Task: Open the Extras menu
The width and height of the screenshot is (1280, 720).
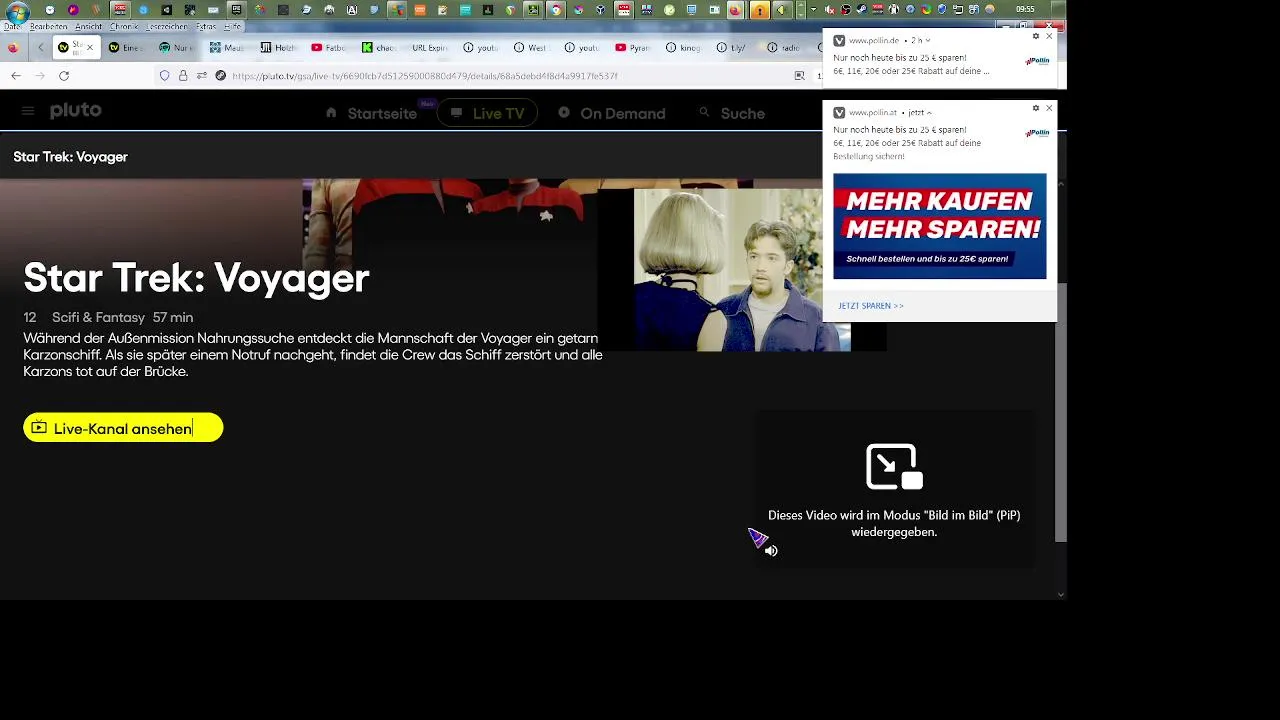Action: pos(206,26)
